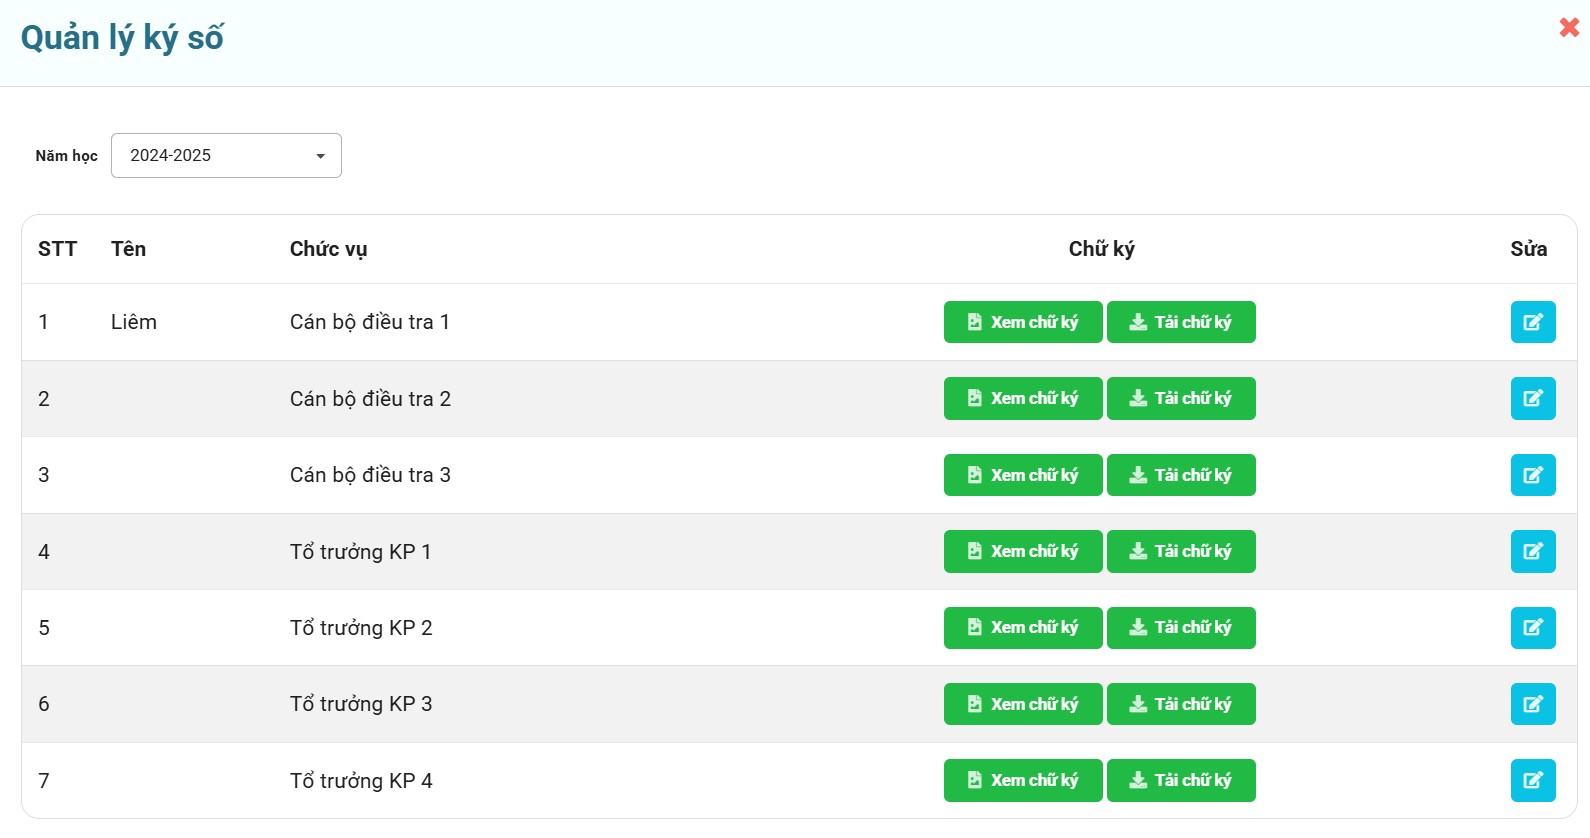Edit the Tổ trưởng KP 3 signature
The height and width of the screenshot is (838, 1590).
(1532, 704)
